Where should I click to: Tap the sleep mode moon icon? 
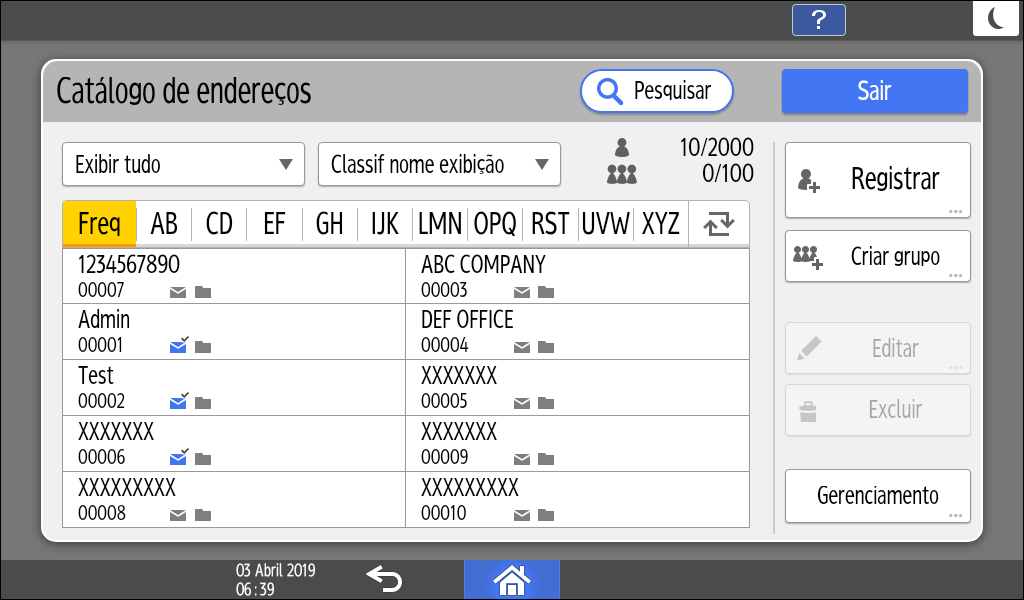[997, 19]
